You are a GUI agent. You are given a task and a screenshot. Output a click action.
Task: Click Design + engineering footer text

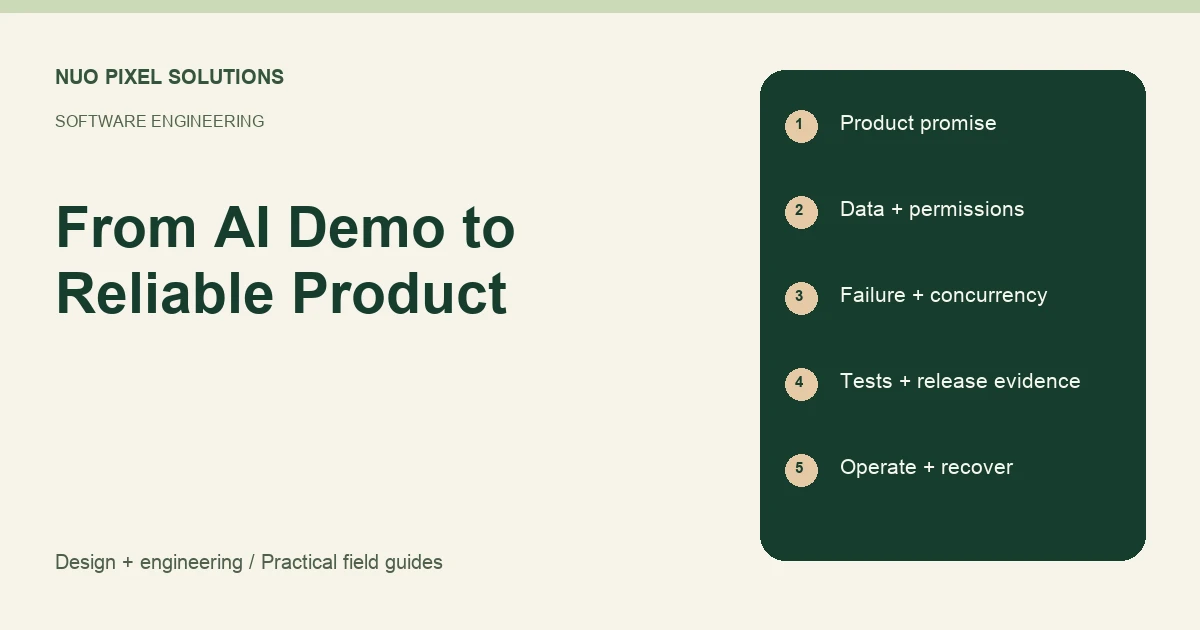coord(149,562)
